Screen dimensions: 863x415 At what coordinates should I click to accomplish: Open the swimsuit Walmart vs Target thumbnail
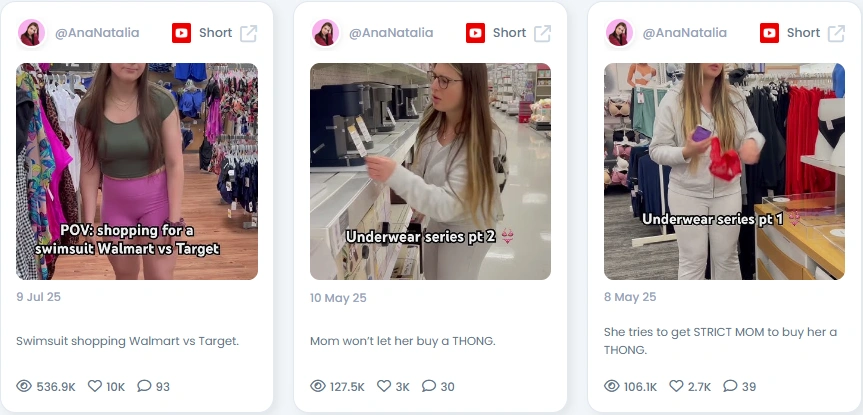click(x=137, y=171)
